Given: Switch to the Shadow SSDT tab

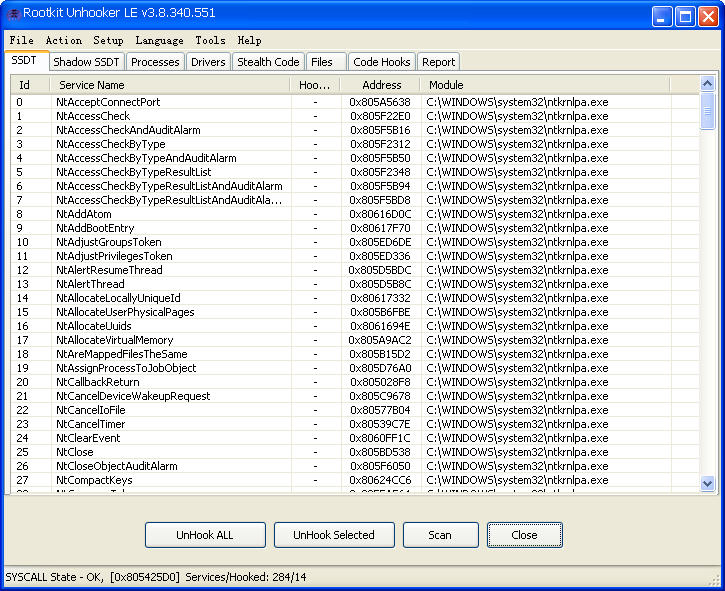Looking at the screenshot, I should (86, 62).
